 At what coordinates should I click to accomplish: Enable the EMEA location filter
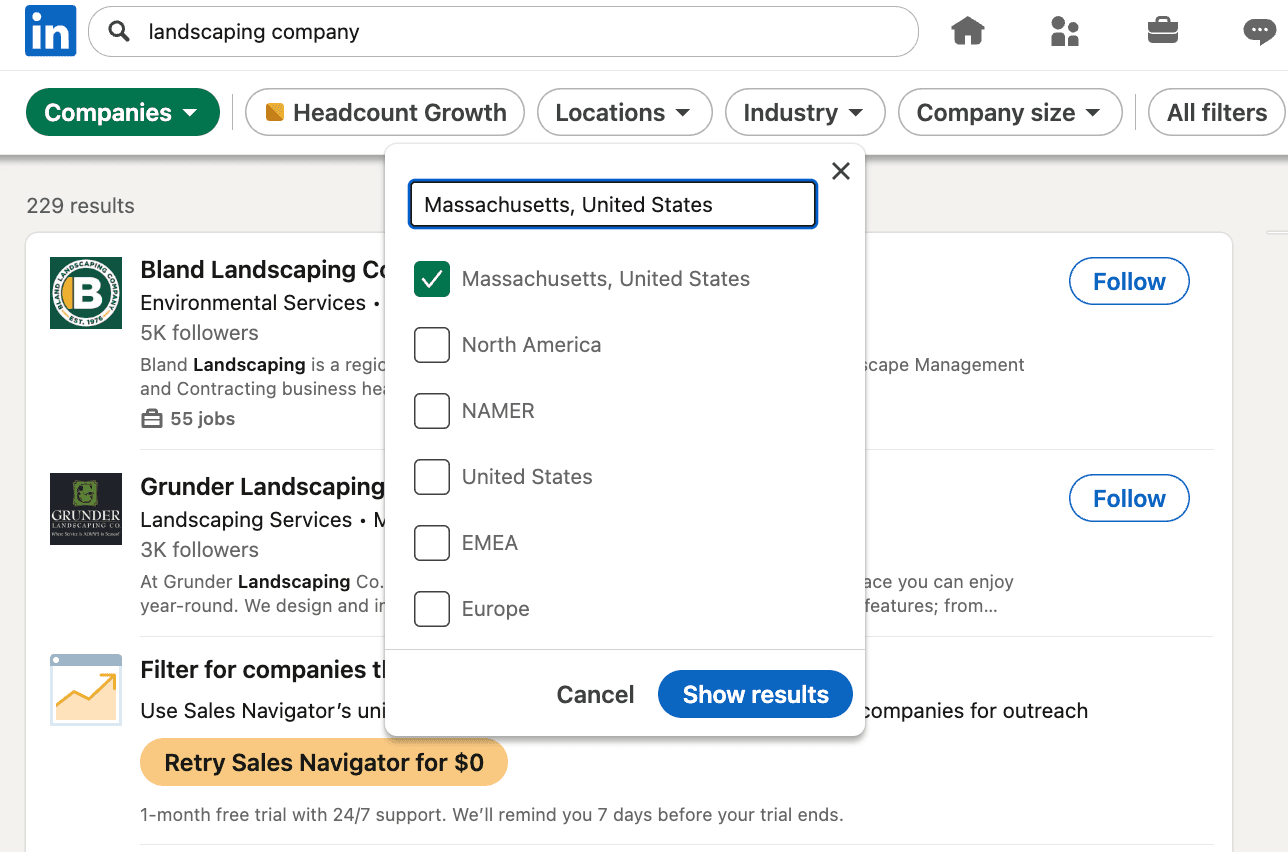431,543
